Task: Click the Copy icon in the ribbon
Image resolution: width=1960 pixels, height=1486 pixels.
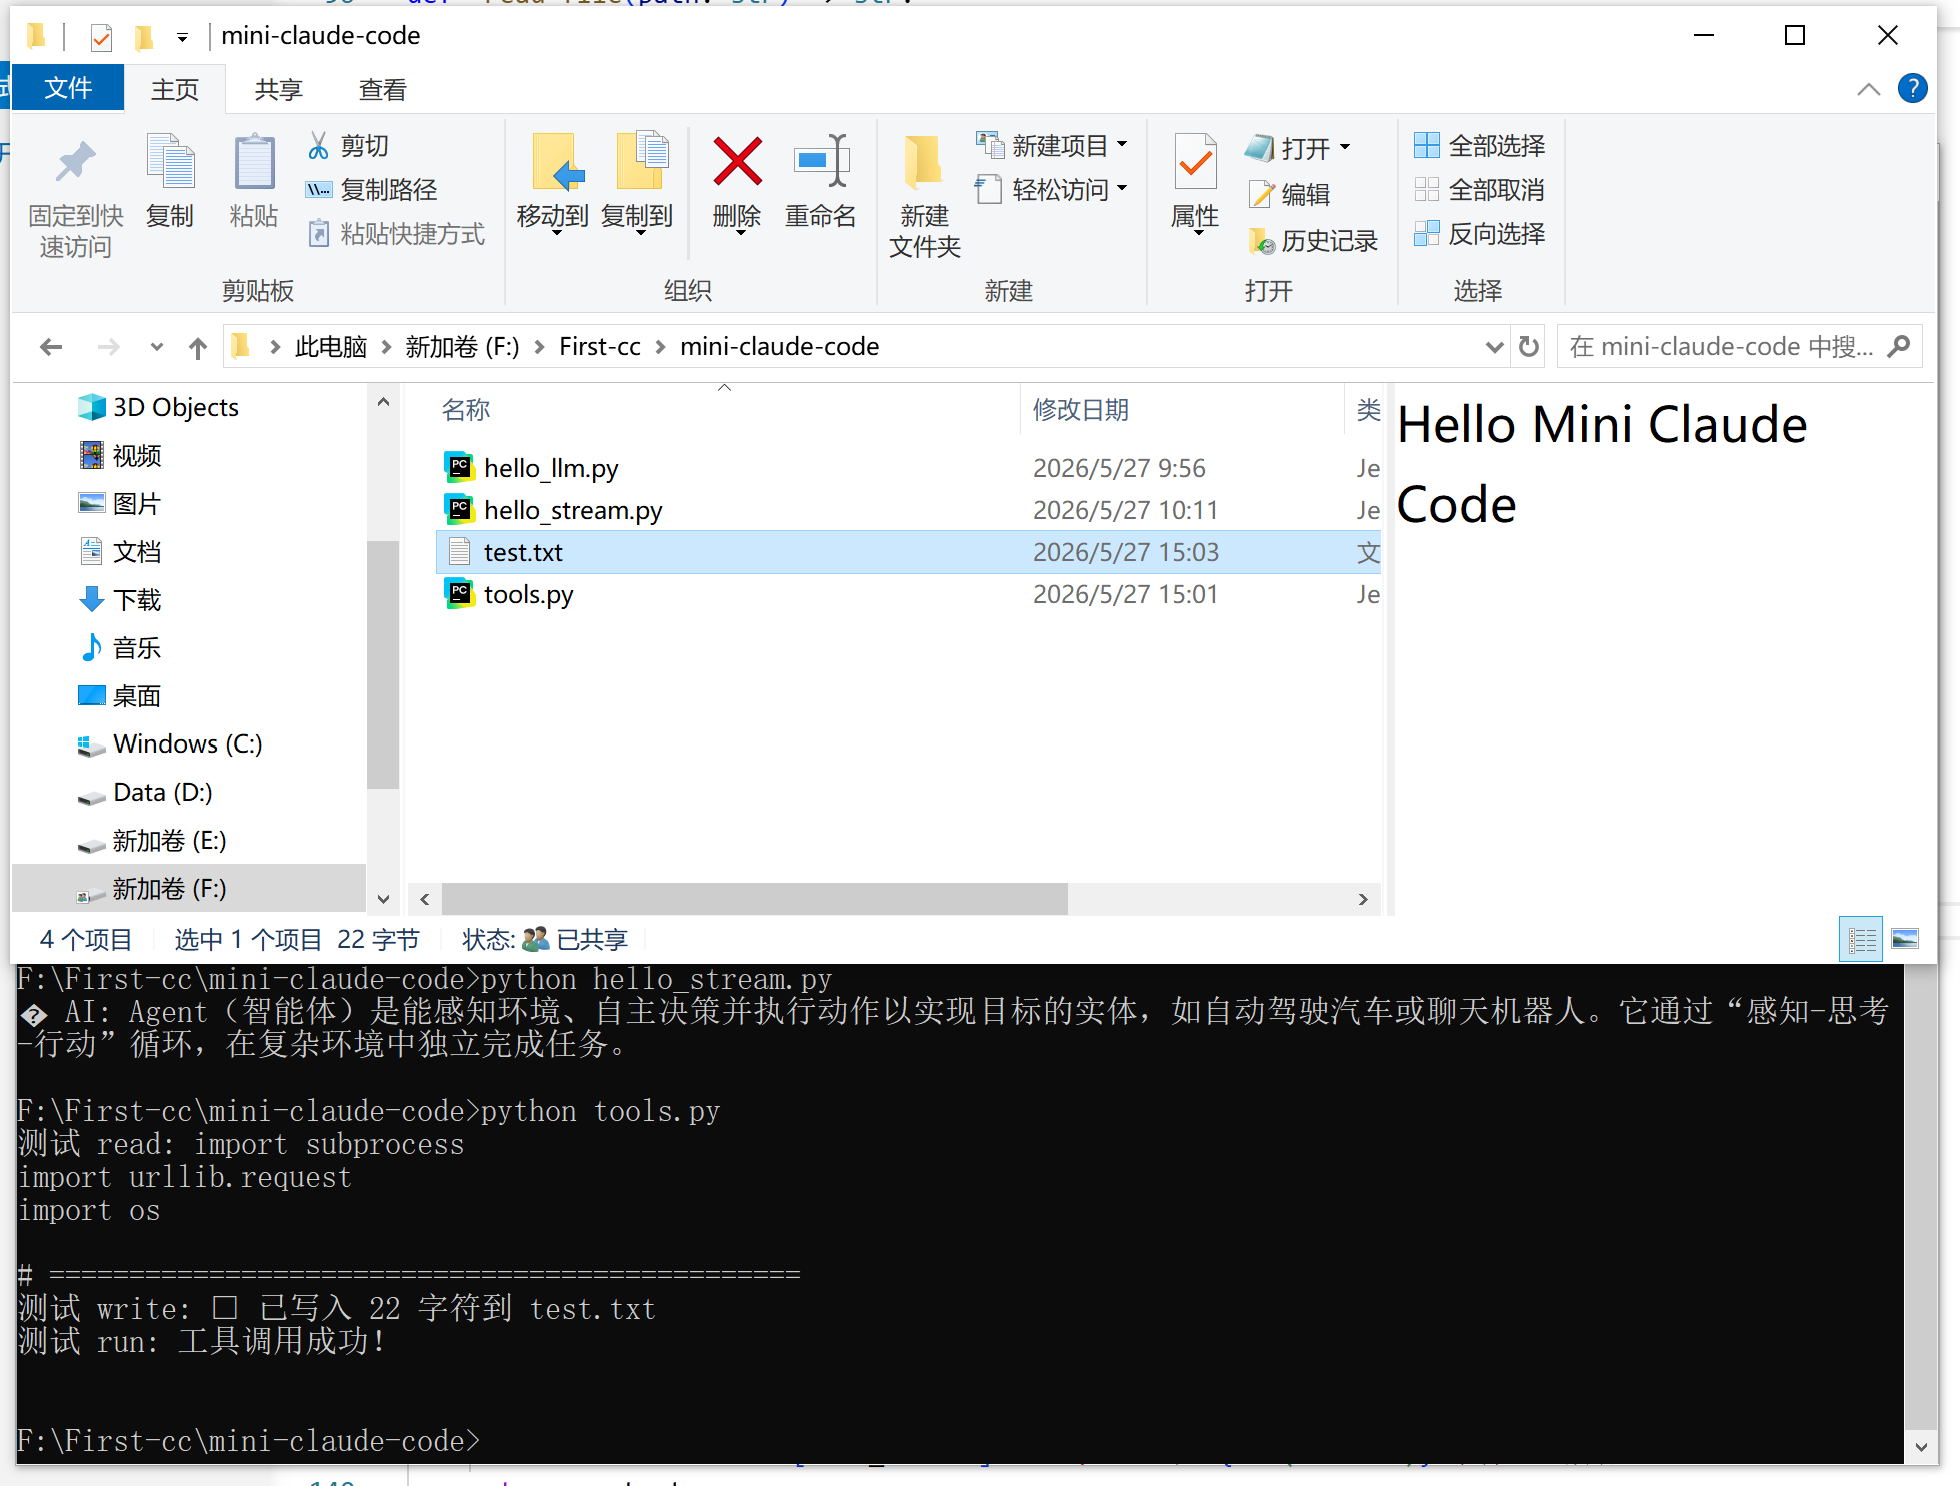Action: [170, 161]
